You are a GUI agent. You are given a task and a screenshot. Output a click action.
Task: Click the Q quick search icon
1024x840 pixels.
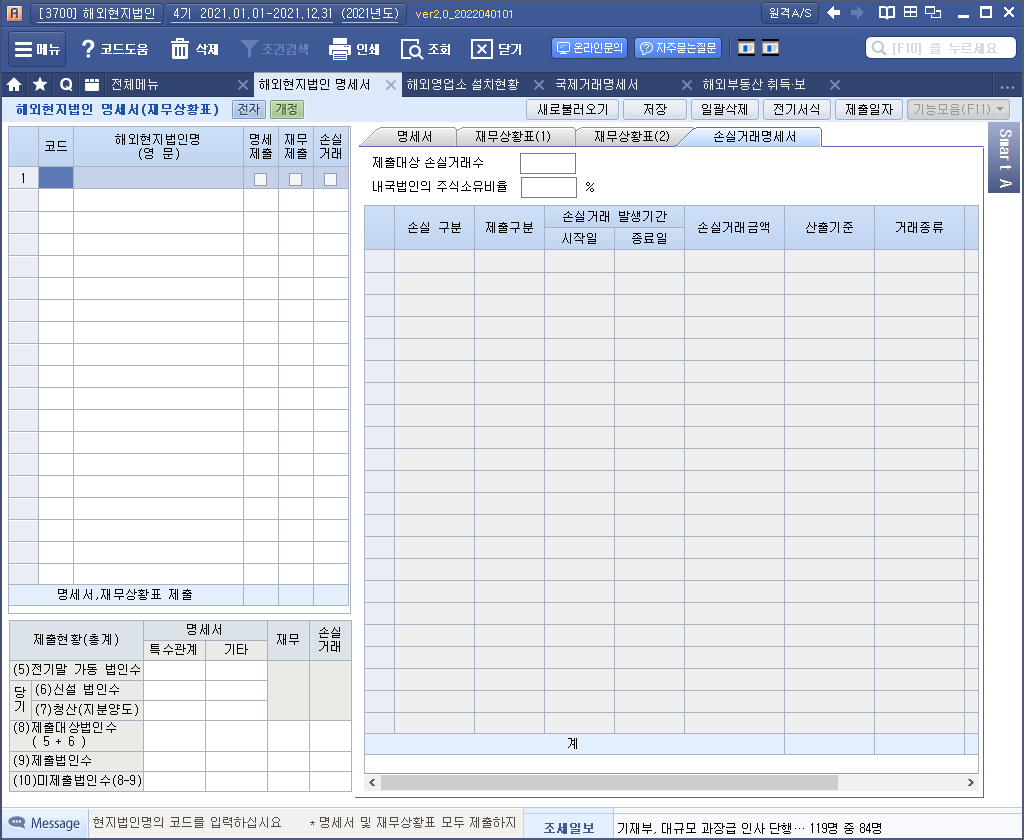tap(66, 84)
